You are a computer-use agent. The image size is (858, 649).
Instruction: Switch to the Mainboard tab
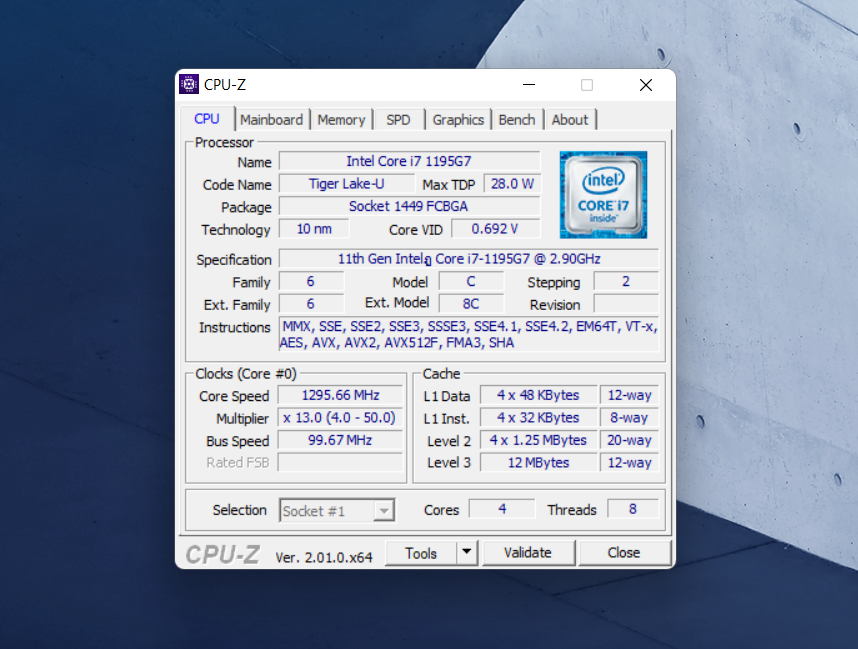271,120
